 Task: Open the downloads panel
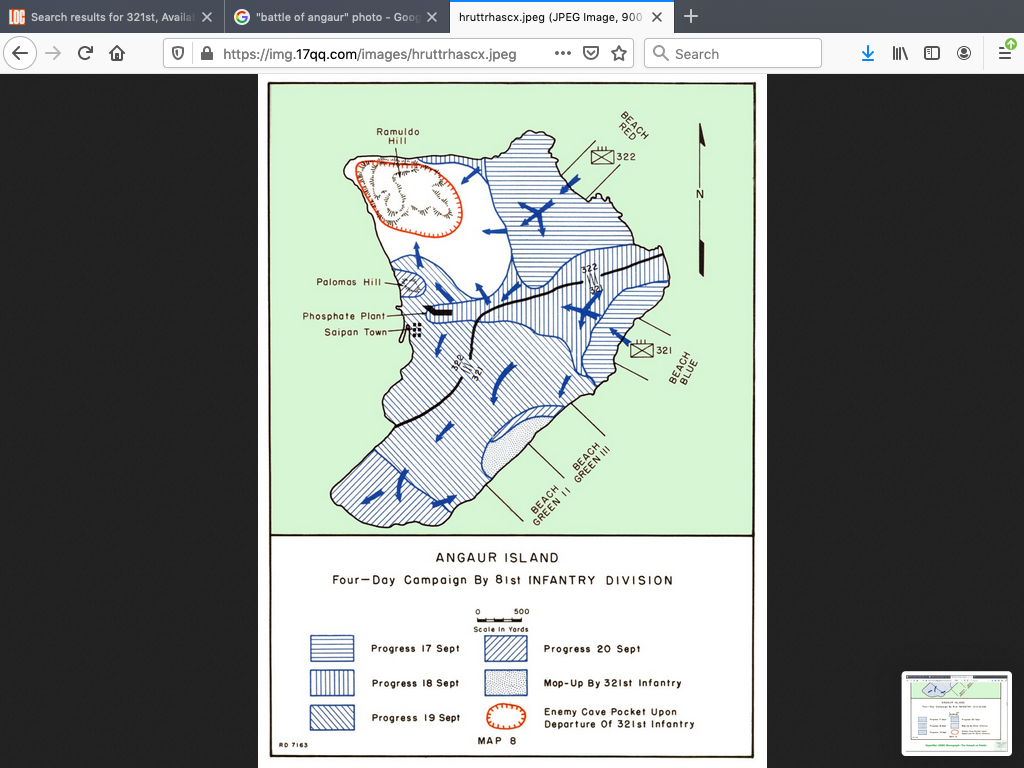868,54
